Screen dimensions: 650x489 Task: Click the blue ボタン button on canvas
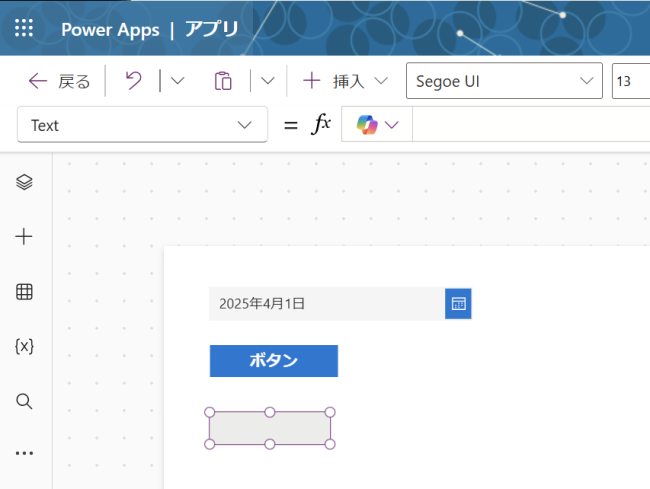(x=273, y=361)
